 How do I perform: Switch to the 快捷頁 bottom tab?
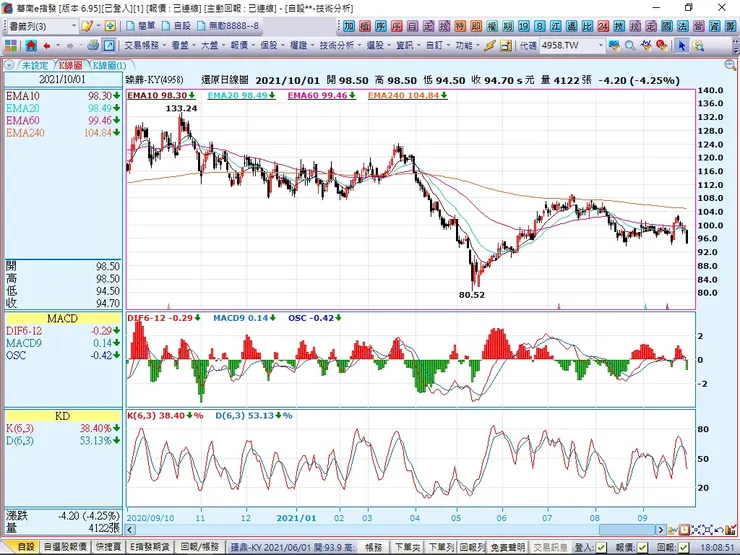click(x=109, y=547)
